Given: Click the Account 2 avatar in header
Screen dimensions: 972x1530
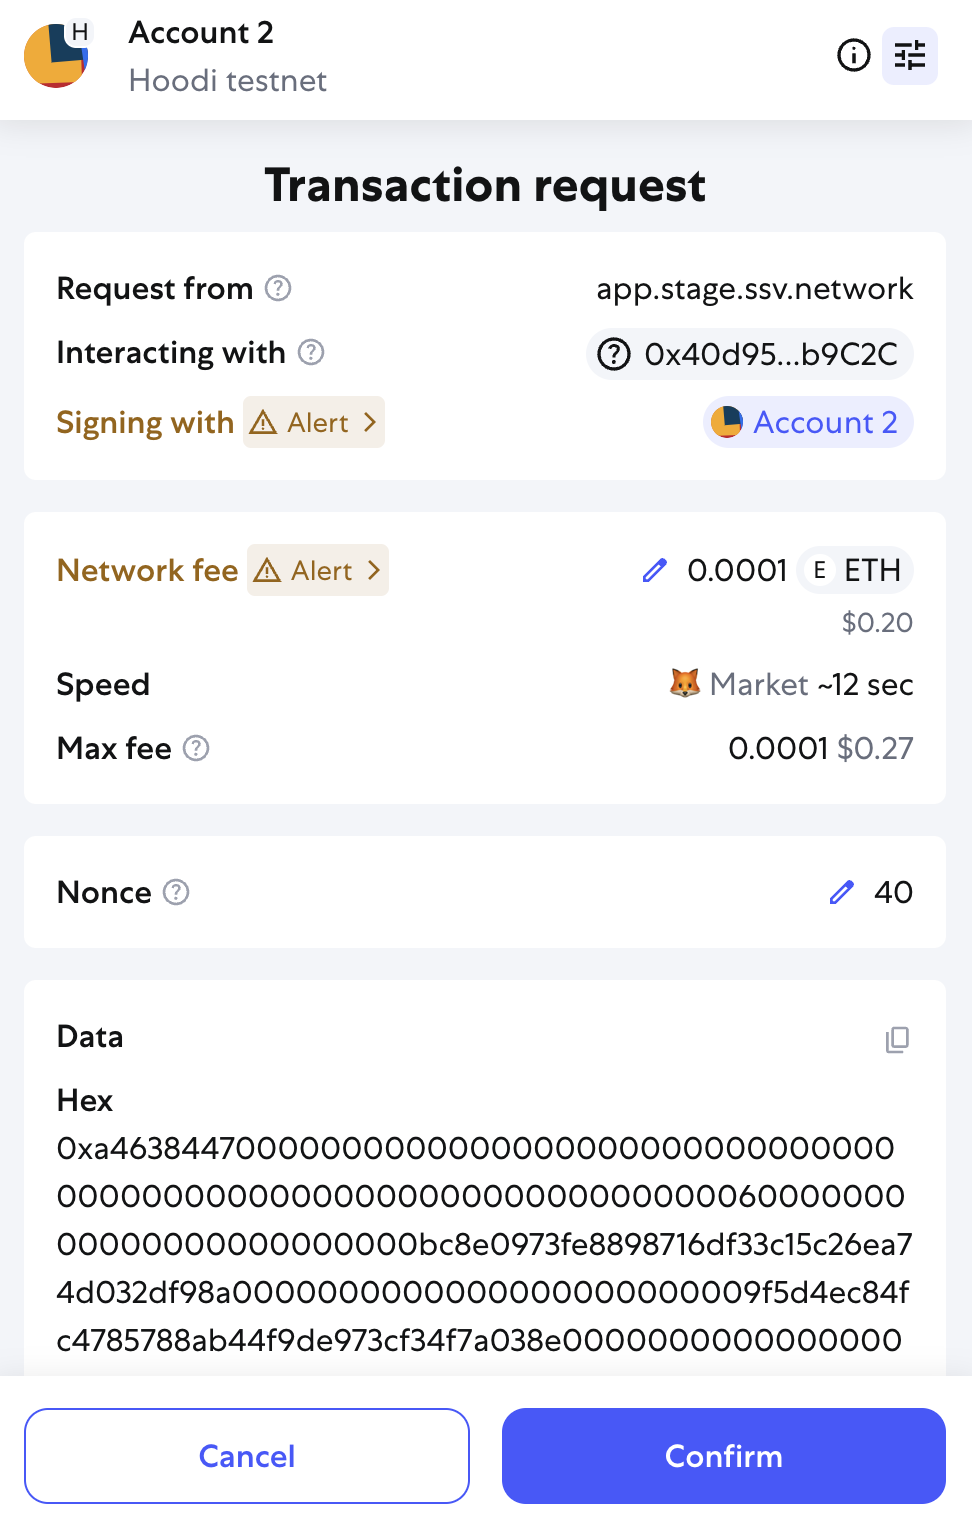Looking at the screenshot, I should click(56, 55).
